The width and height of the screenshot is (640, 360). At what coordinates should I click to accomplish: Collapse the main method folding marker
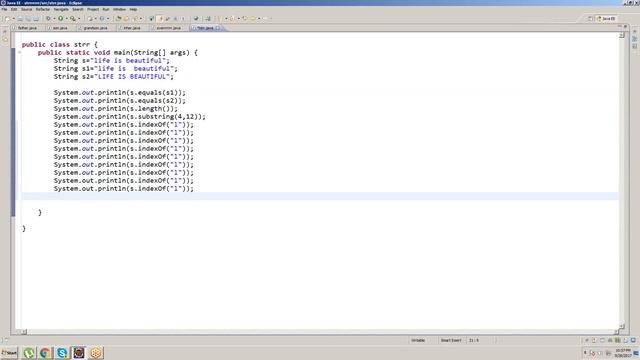19,53
